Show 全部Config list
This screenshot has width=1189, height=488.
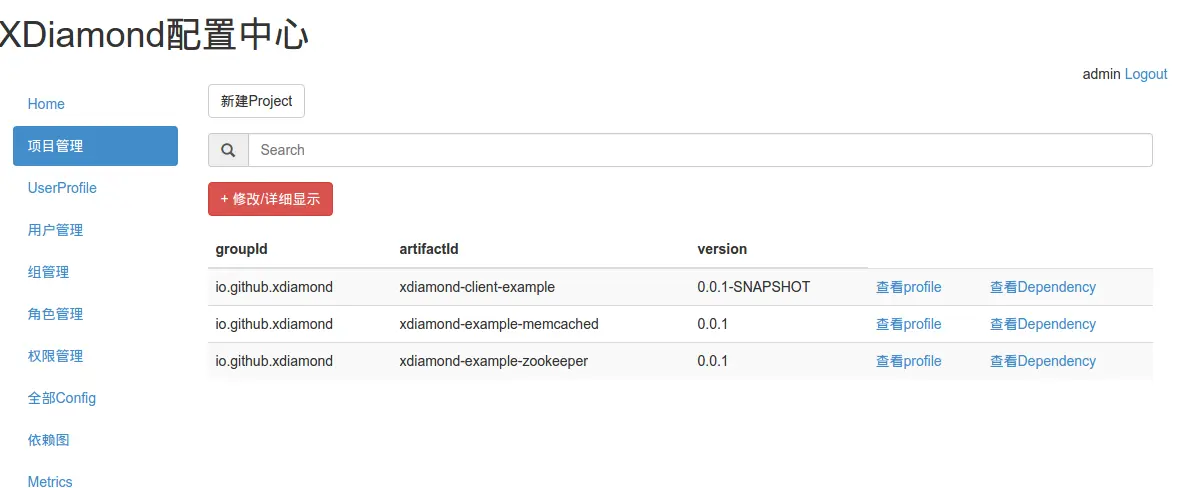(x=62, y=398)
